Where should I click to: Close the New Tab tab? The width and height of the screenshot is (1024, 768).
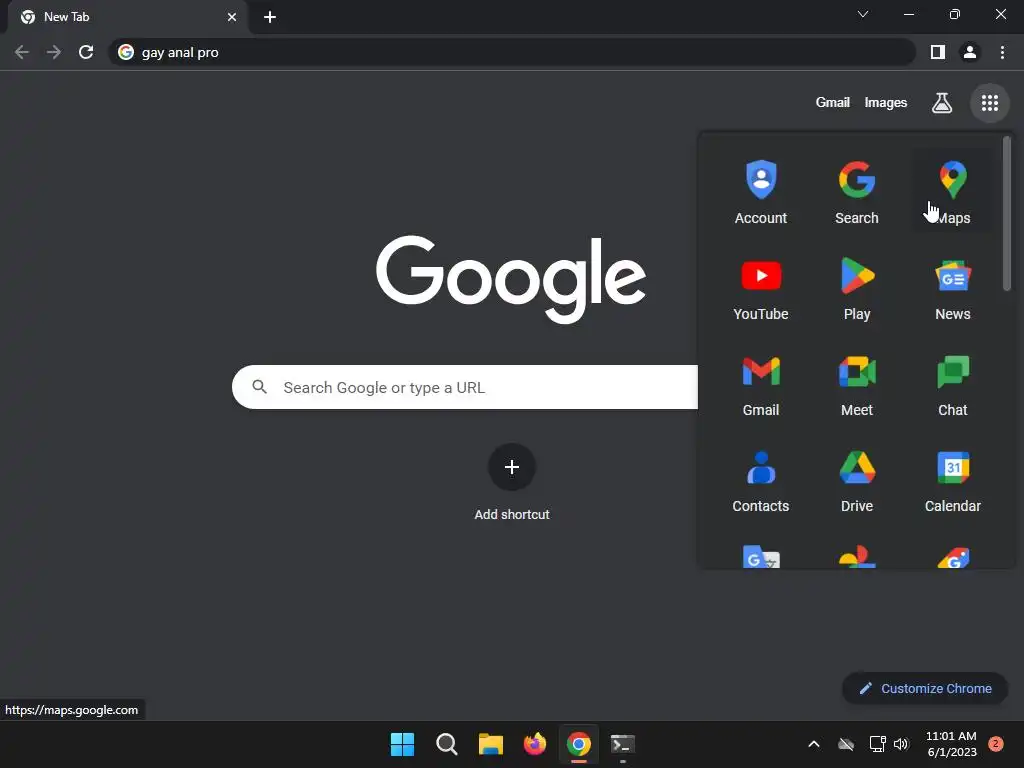(231, 17)
